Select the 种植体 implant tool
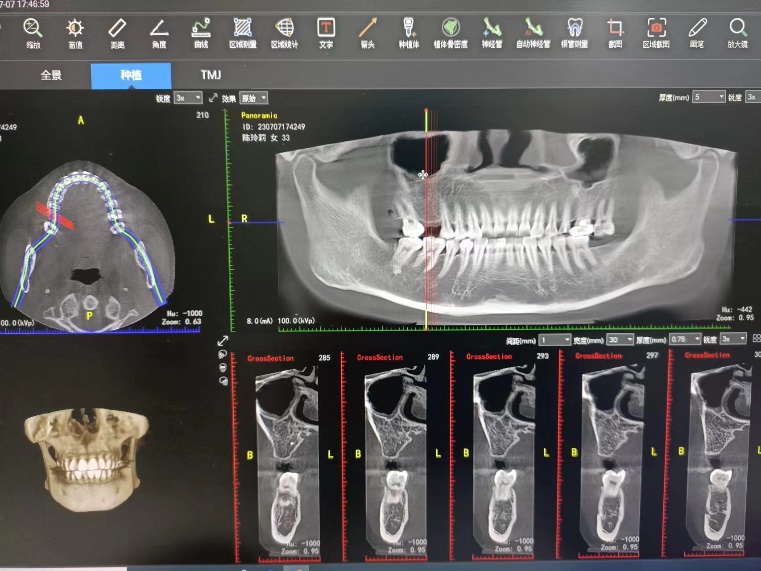The image size is (761, 571). 409,33
